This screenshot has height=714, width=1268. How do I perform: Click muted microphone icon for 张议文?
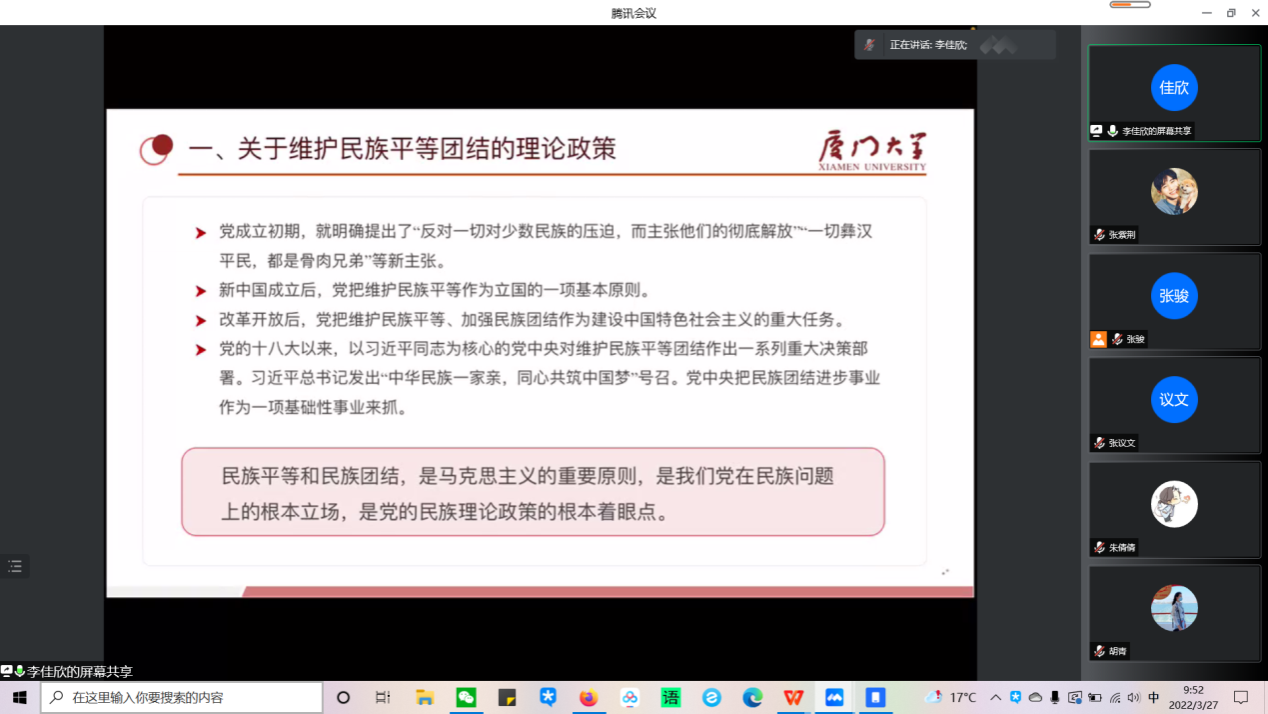click(x=1099, y=443)
